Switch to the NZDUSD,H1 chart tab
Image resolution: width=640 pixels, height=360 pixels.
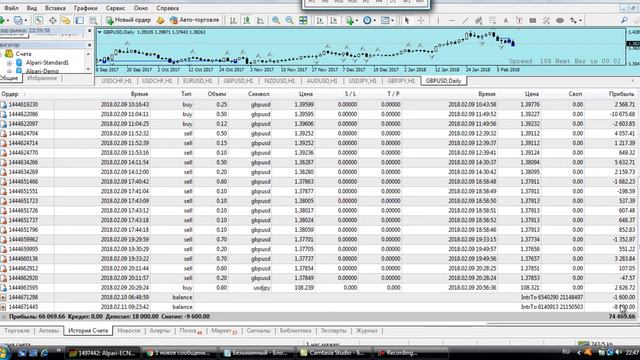[x=280, y=81]
